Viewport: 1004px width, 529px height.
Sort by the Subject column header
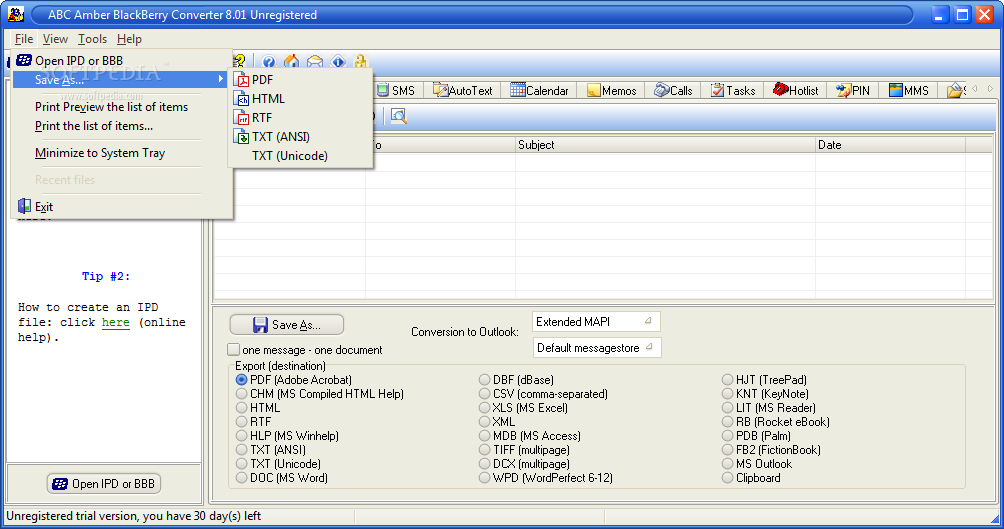pyautogui.click(x=665, y=145)
